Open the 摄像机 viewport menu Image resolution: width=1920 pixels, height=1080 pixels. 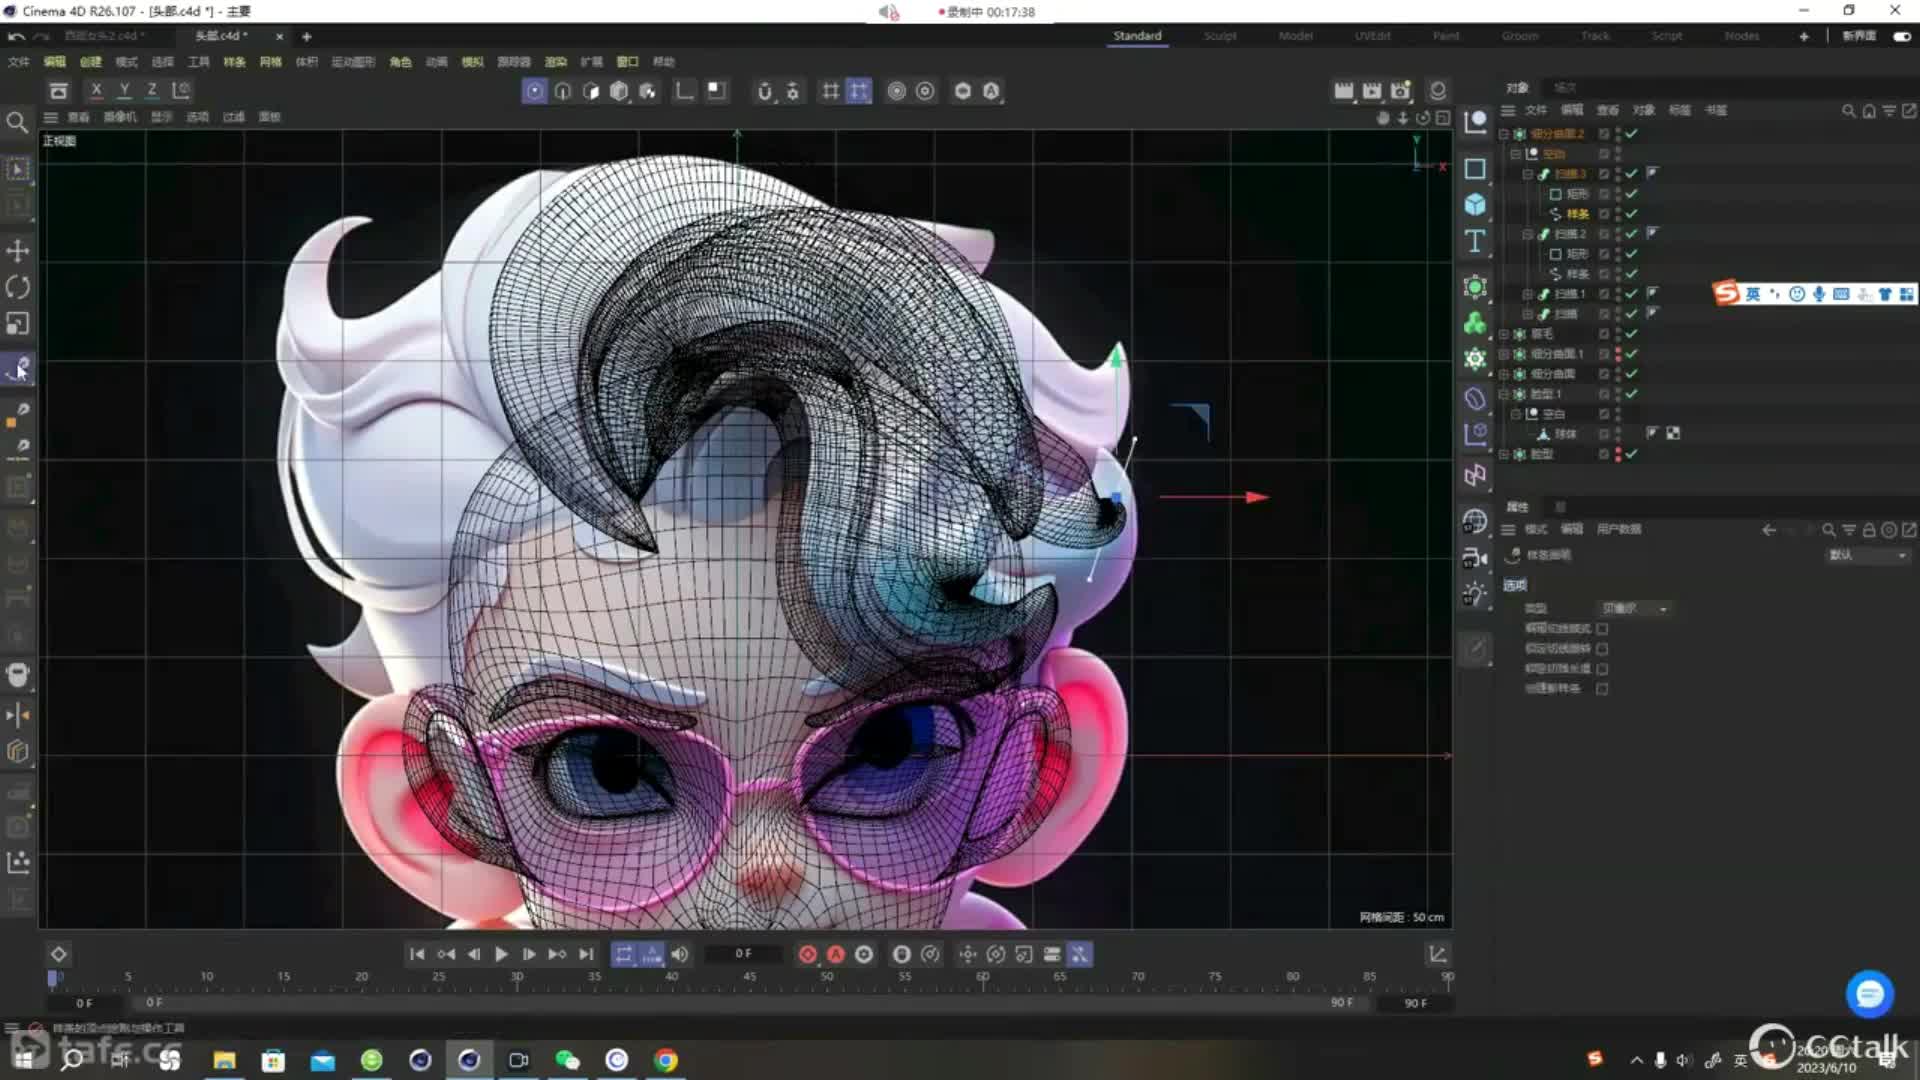click(120, 117)
